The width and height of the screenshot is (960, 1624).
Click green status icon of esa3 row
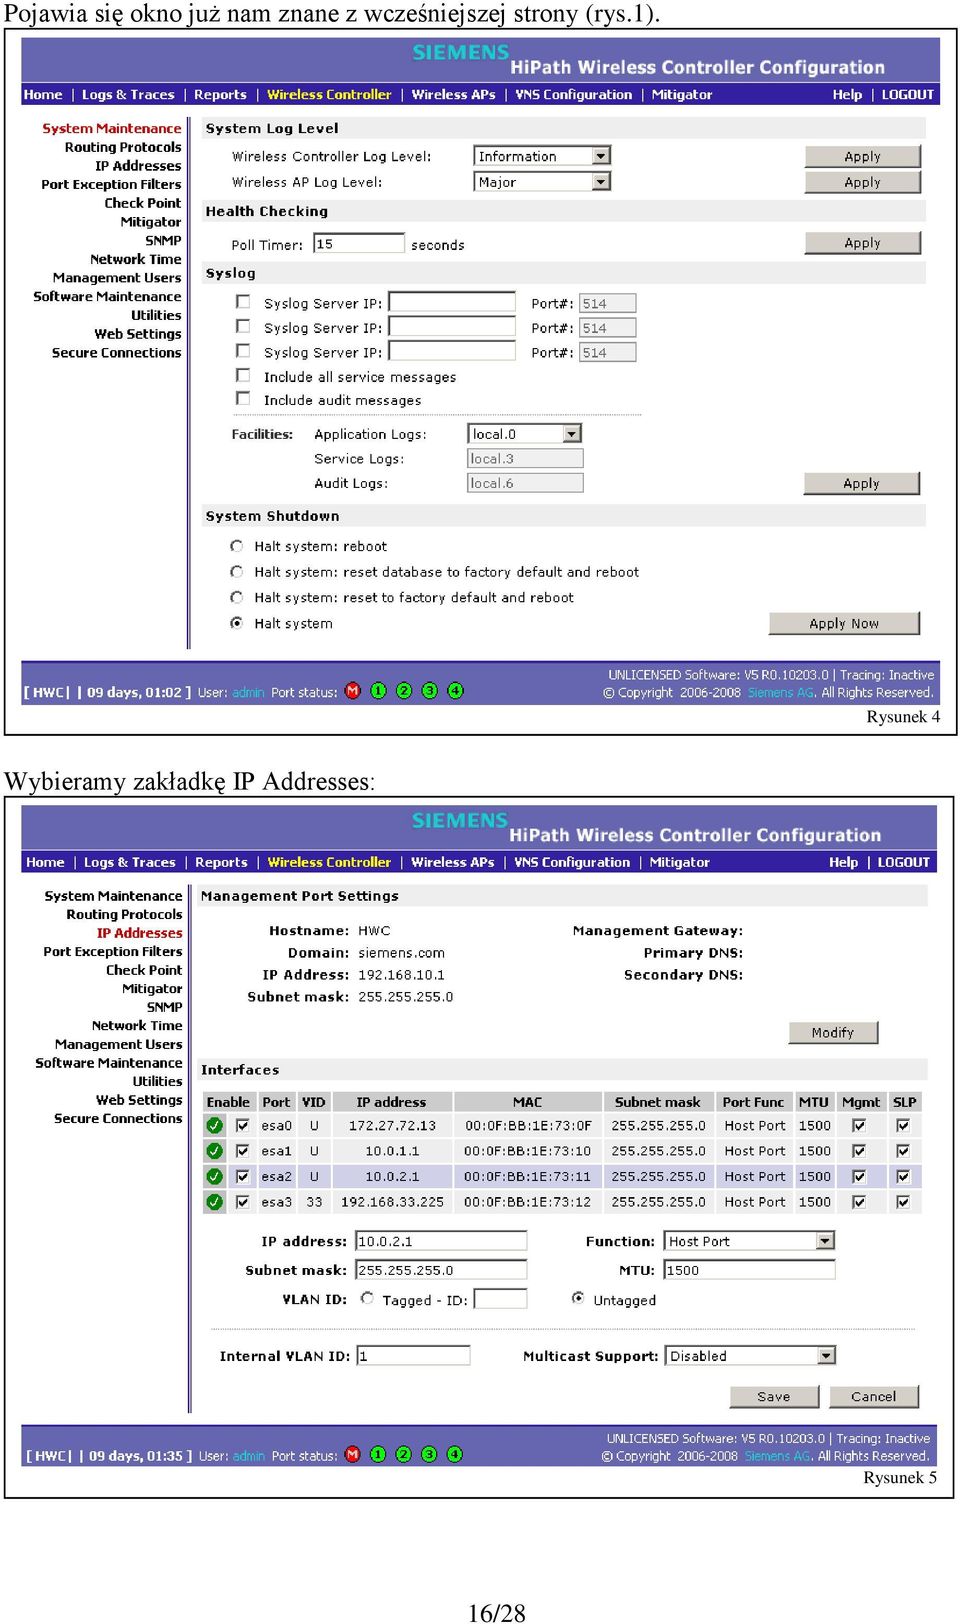[x=214, y=1202]
